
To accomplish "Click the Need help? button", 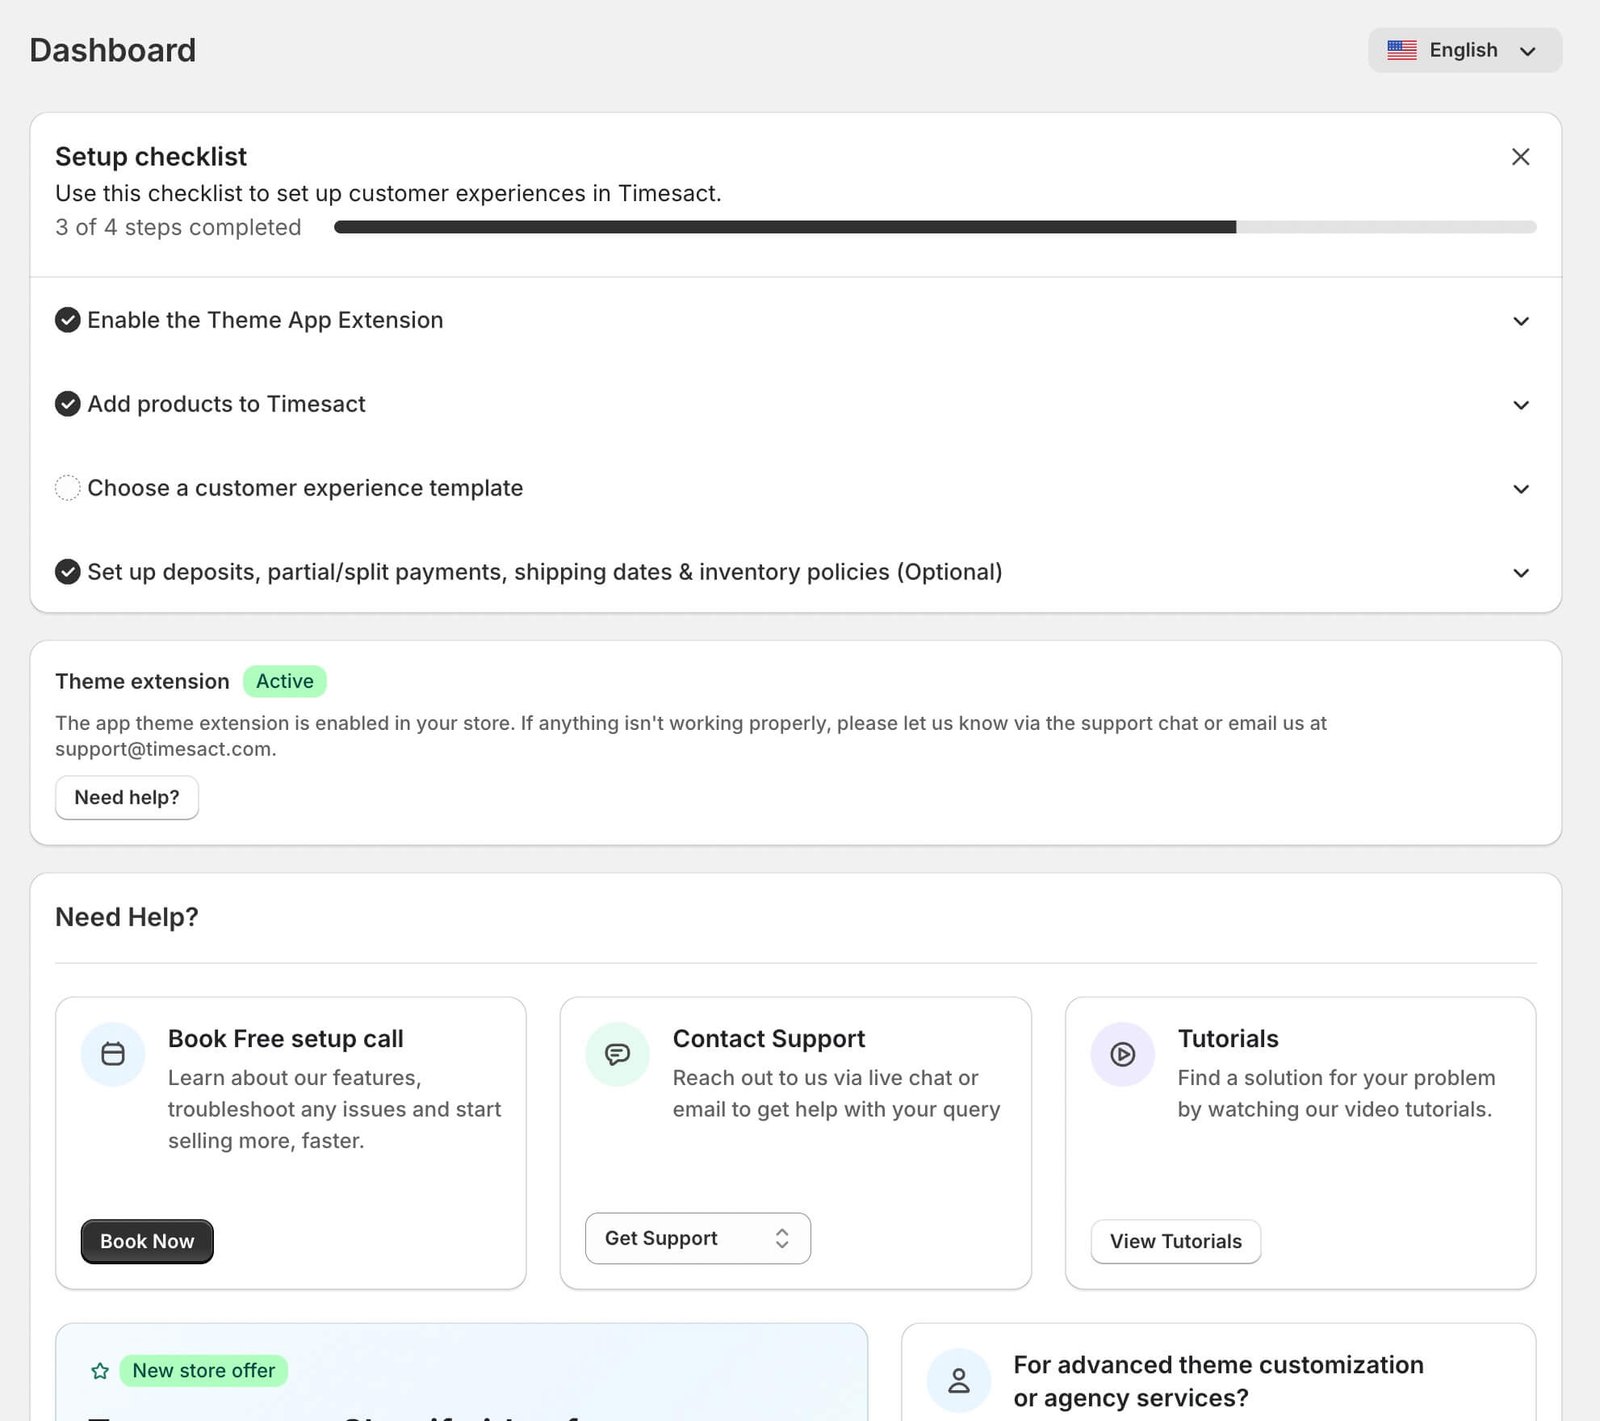I will [127, 798].
